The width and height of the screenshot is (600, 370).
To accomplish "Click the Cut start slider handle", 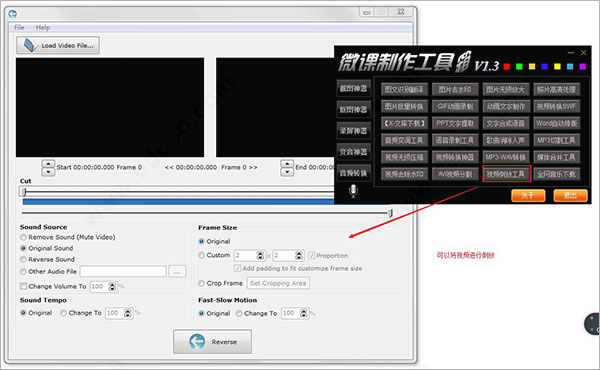I will pos(23,192).
